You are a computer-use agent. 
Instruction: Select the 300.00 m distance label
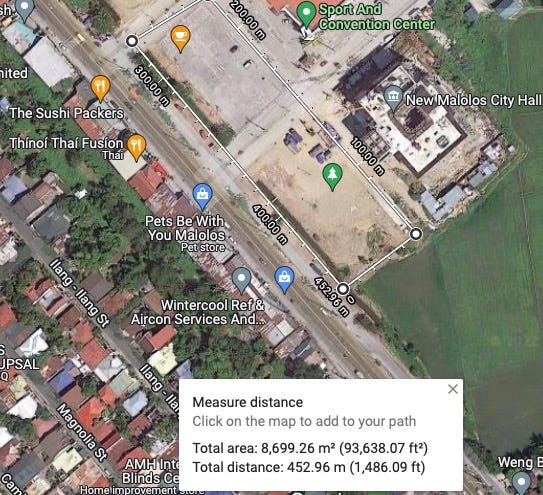click(x=152, y=86)
